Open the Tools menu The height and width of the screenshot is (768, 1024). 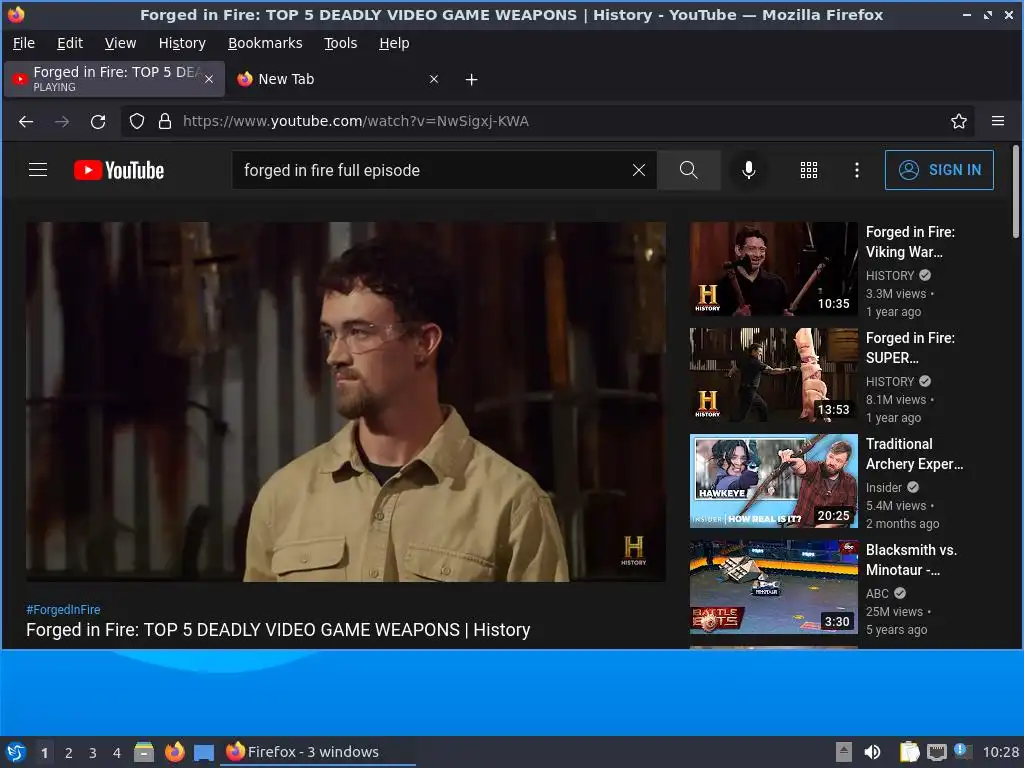[x=340, y=43]
